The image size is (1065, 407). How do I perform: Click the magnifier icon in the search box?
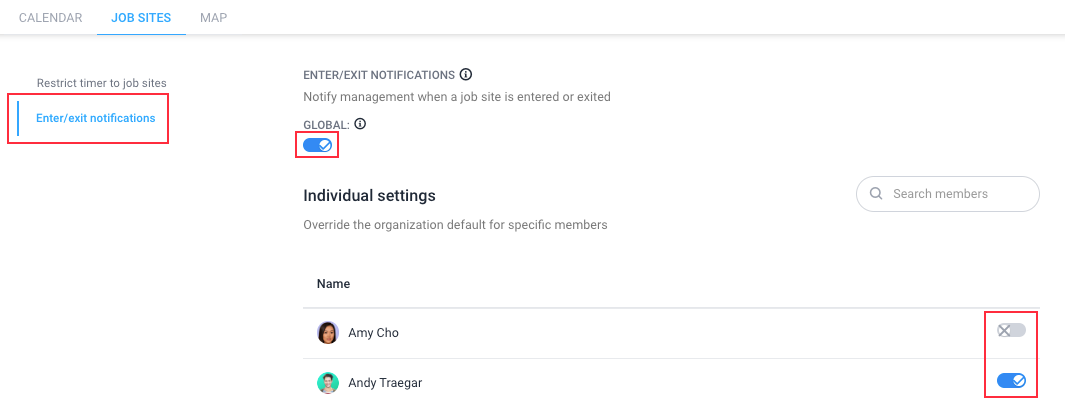coord(876,194)
